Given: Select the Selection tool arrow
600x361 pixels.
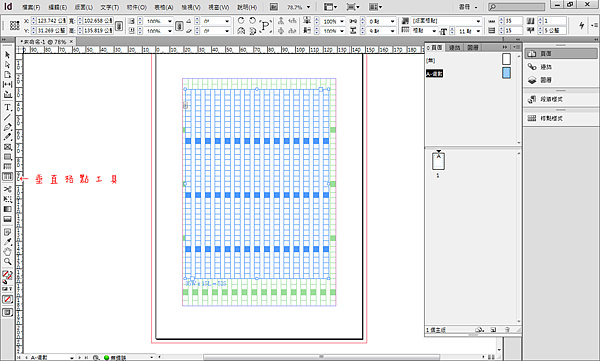Looking at the screenshot, I should (x=7, y=55).
